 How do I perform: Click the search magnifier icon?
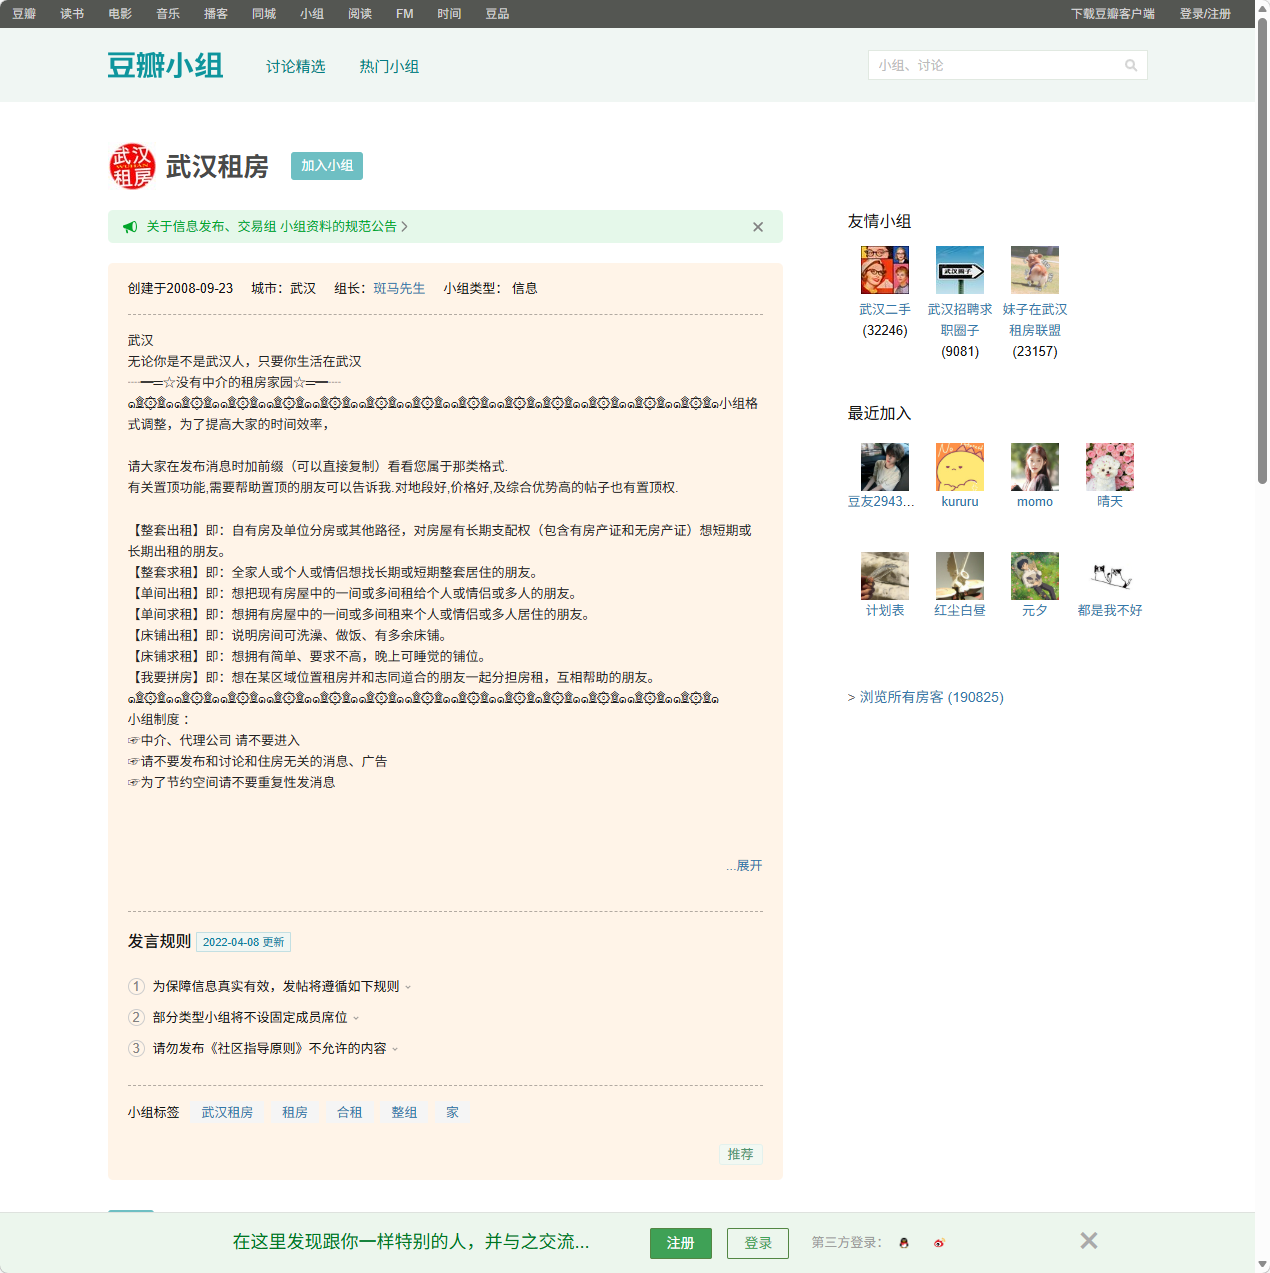[x=1131, y=65]
